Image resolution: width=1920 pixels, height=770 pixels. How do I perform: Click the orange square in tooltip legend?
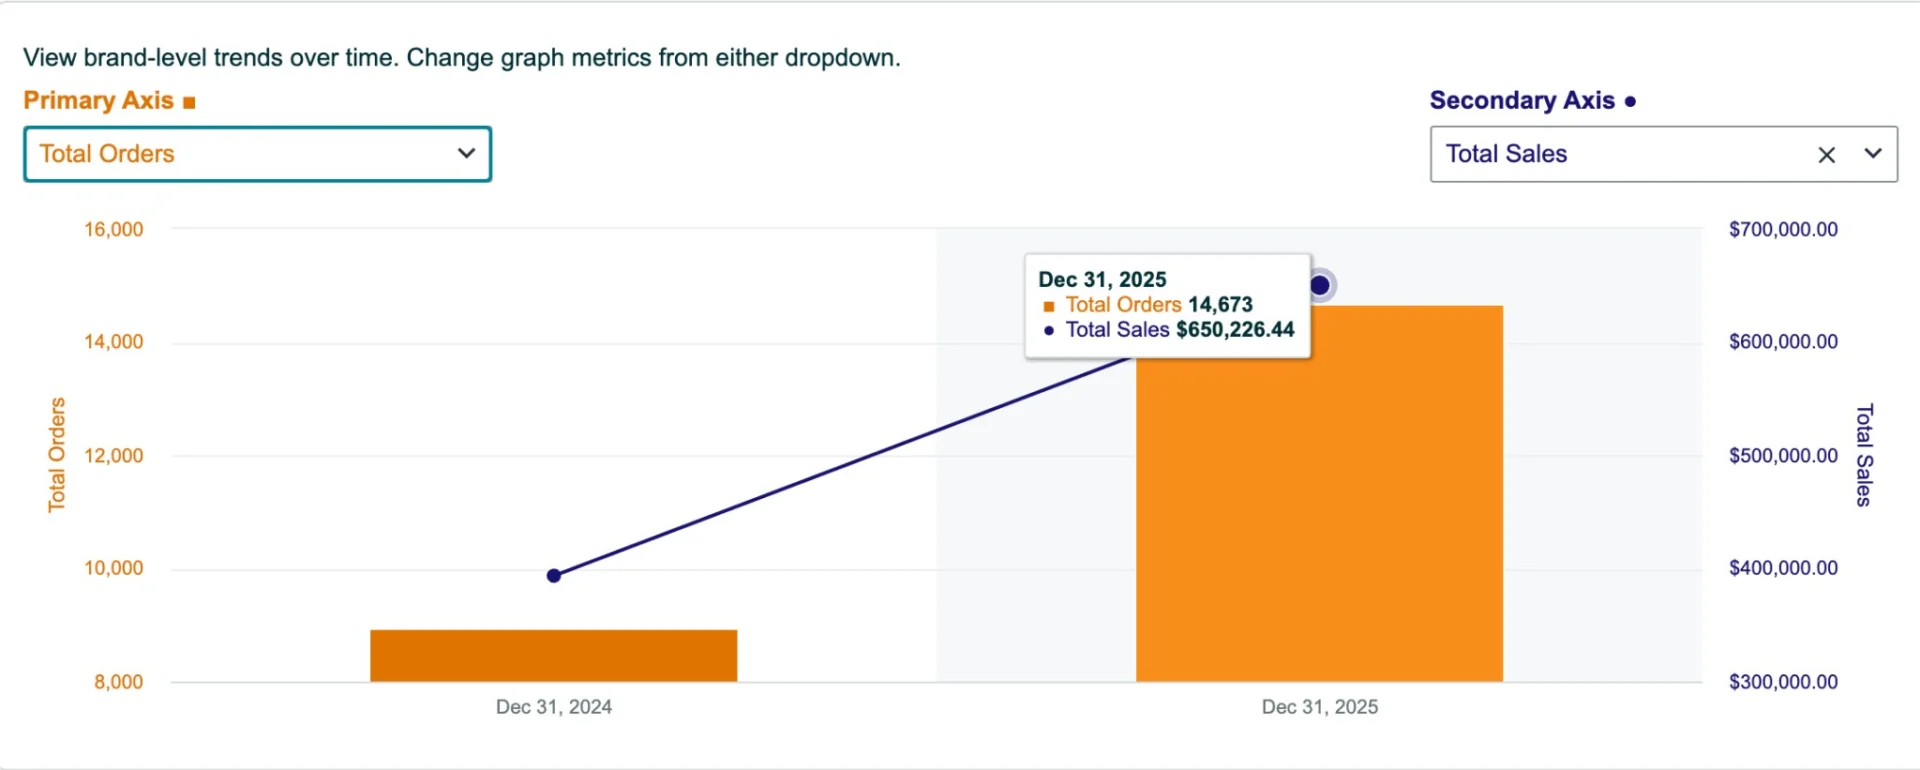point(1049,306)
